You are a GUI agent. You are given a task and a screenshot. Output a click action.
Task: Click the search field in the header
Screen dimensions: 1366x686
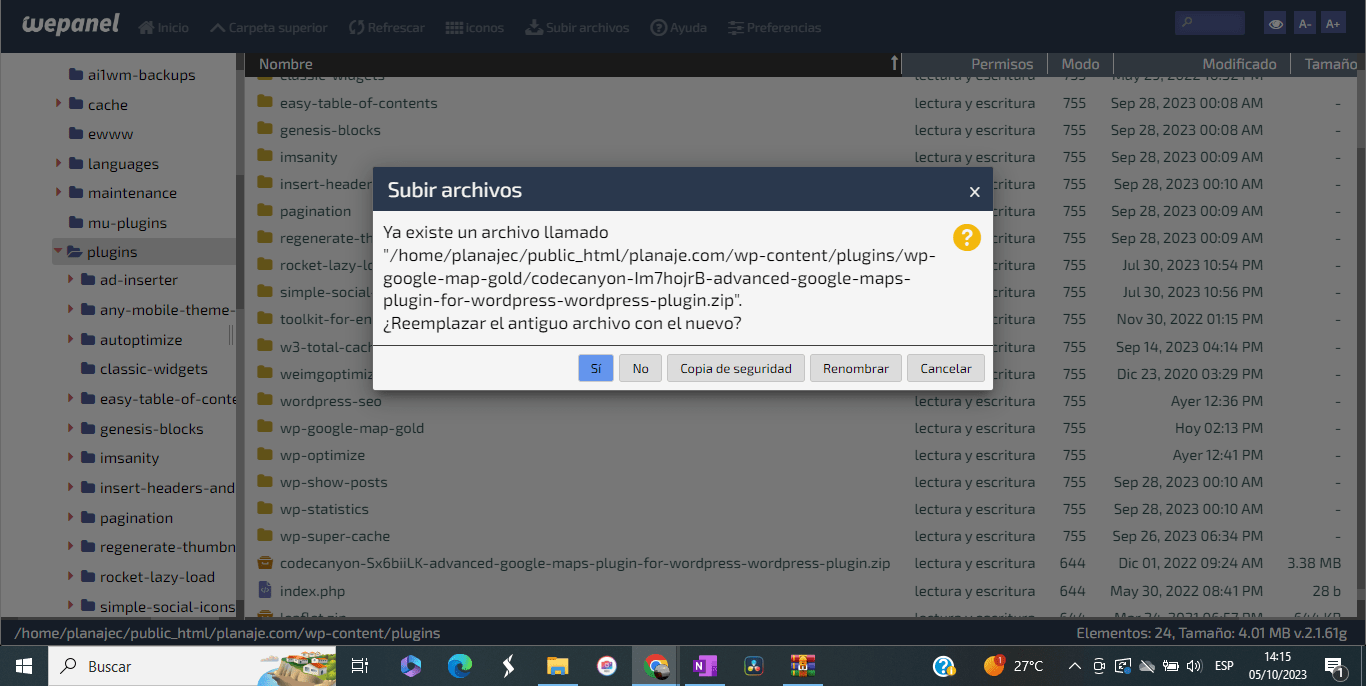coord(1210,23)
